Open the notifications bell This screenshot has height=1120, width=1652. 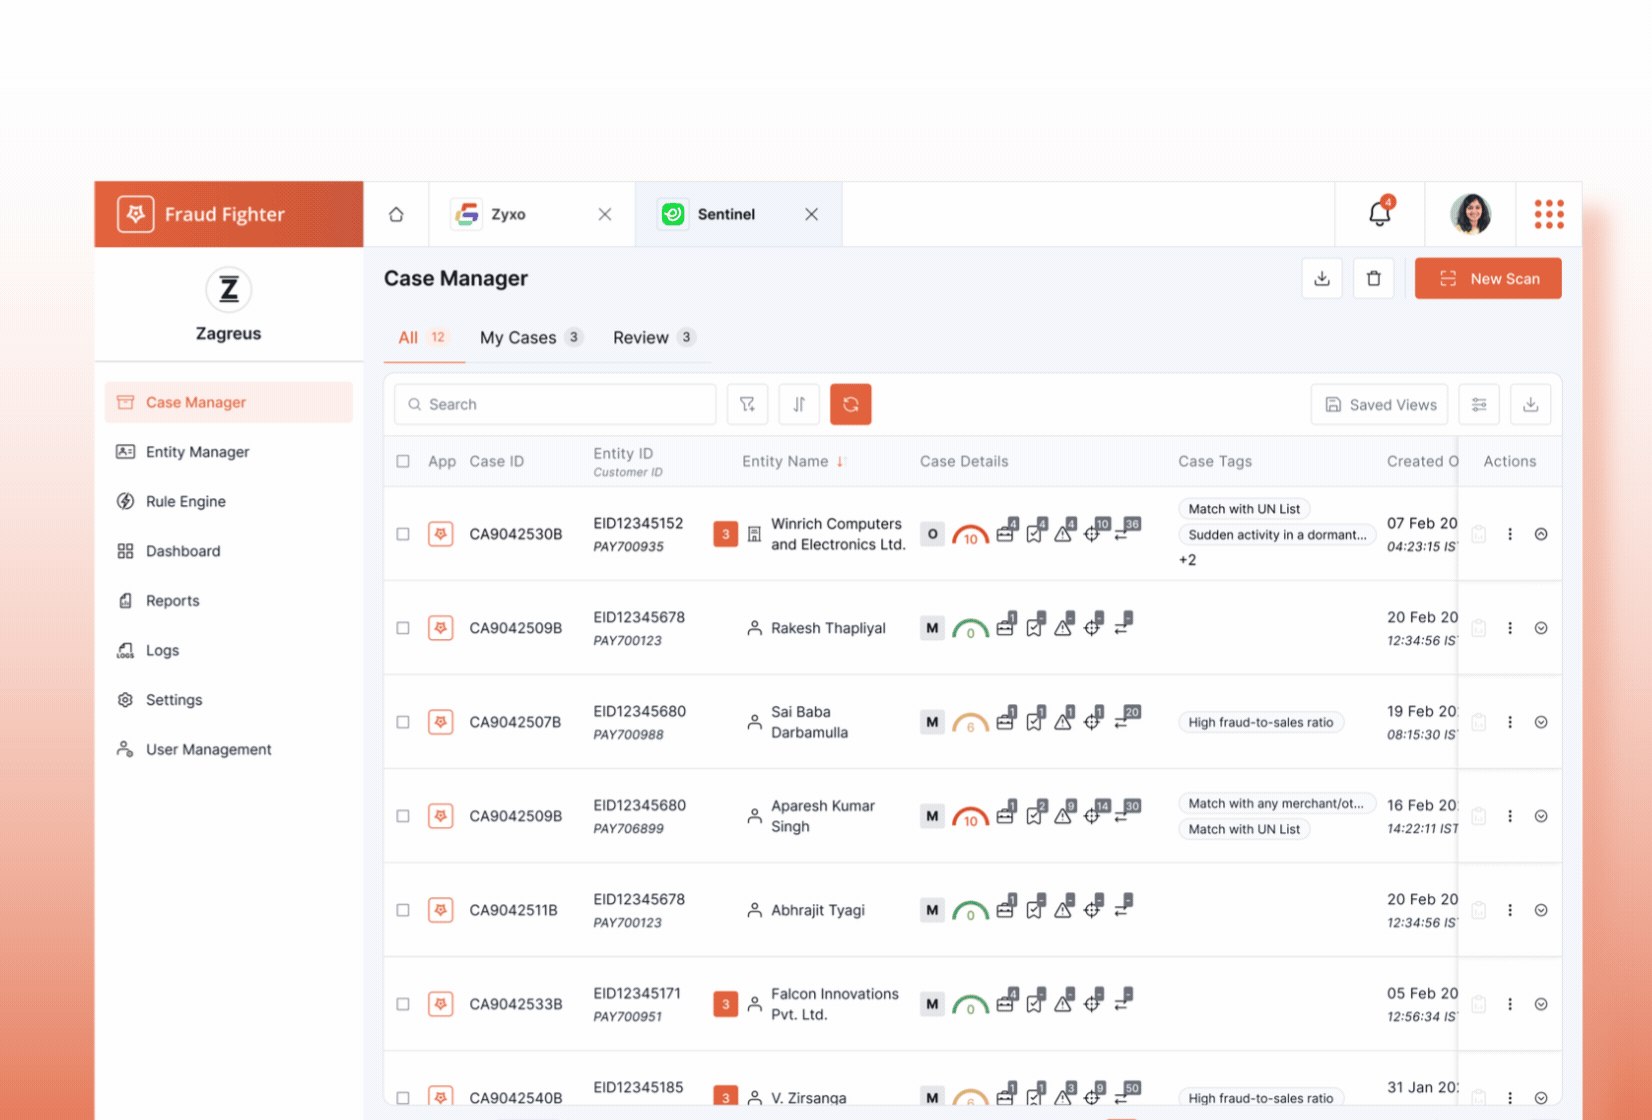[x=1379, y=213]
